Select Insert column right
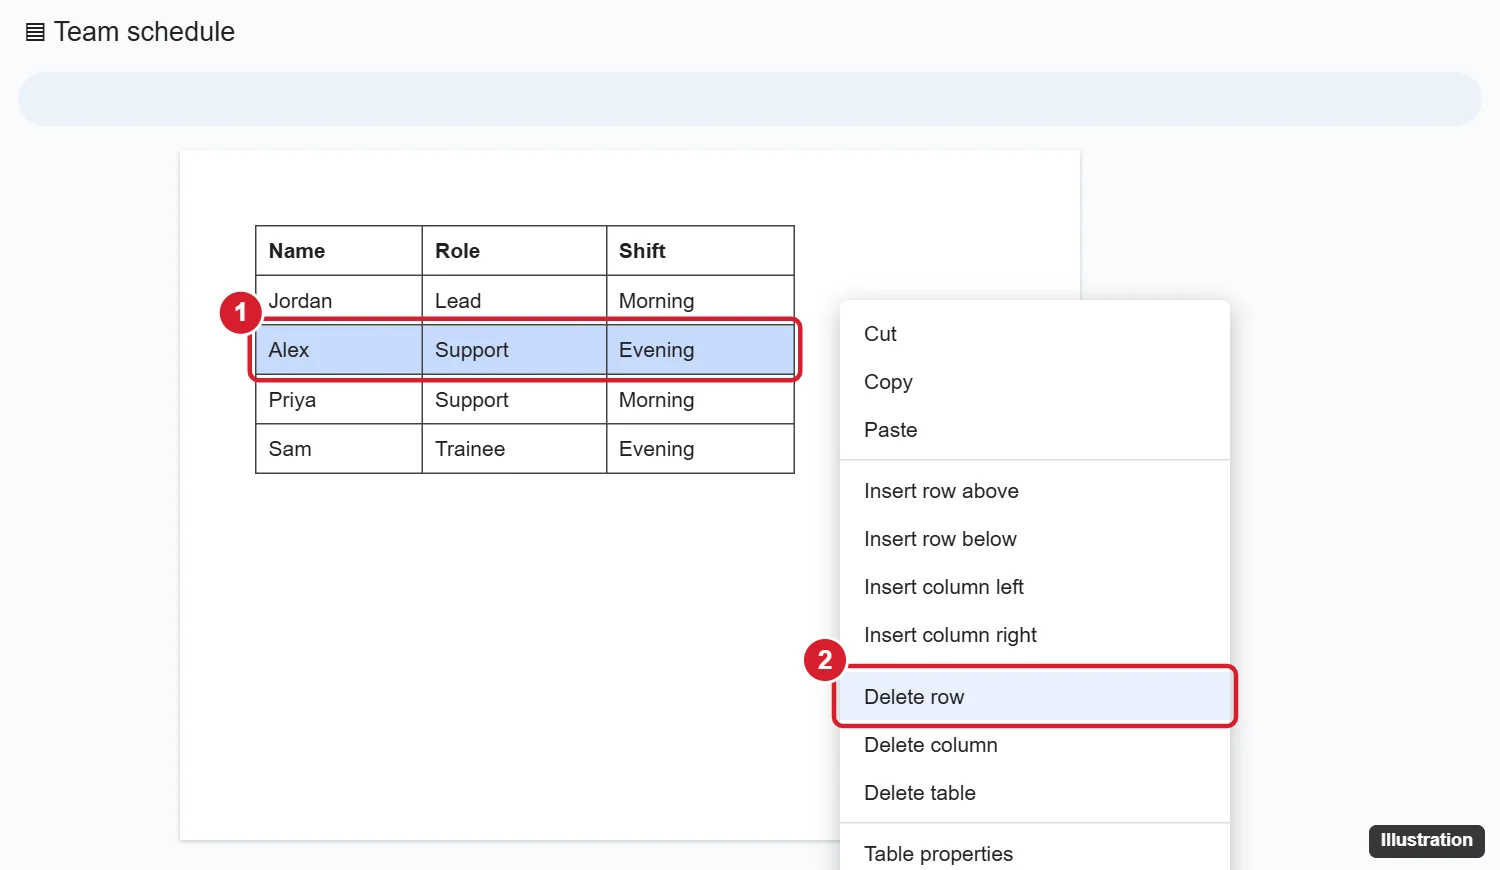Viewport: 1500px width, 870px height. (1035, 635)
